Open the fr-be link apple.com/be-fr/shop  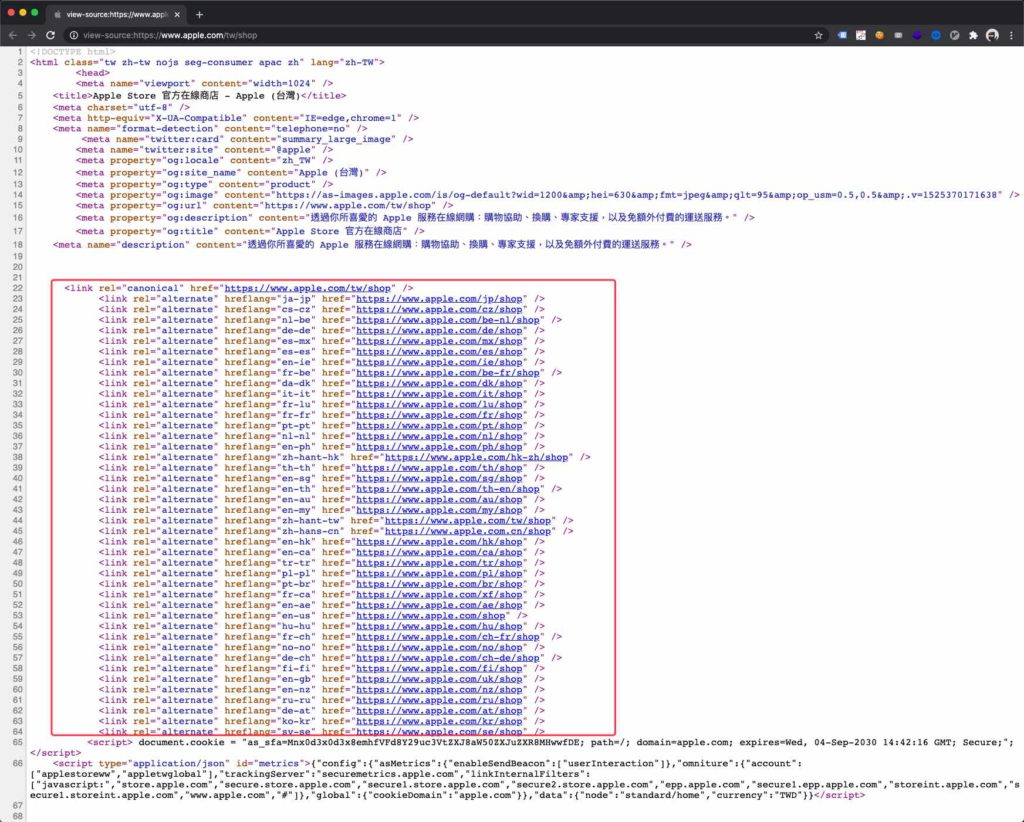click(x=447, y=373)
